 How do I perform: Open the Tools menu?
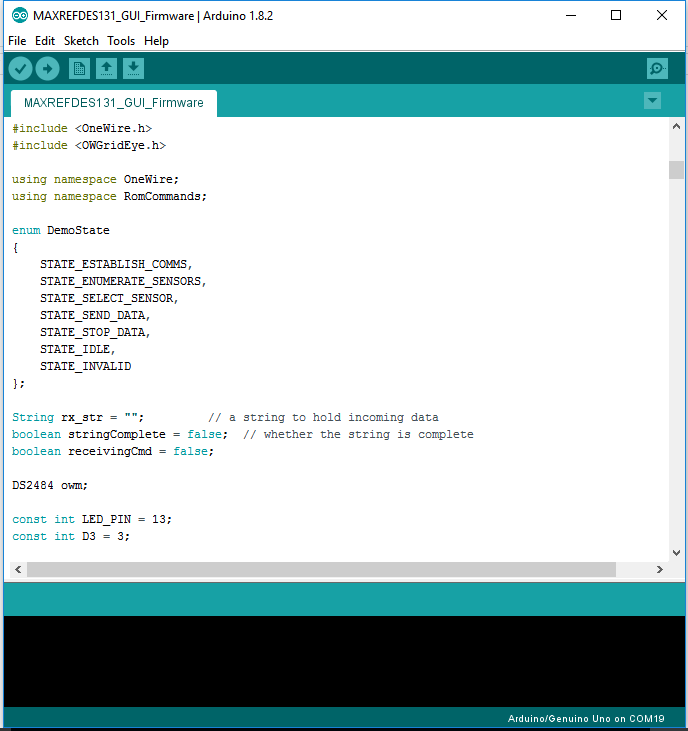(121, 41)
